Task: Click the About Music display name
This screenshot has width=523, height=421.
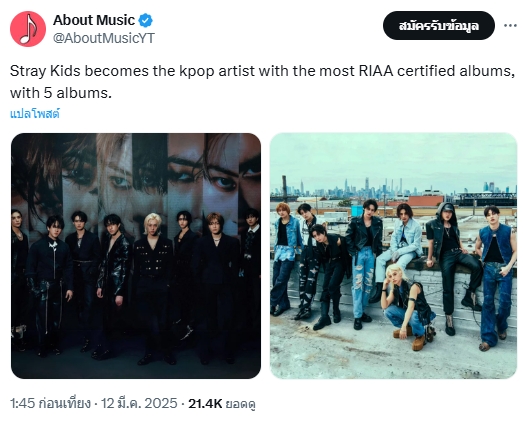Action: point(94,20)
